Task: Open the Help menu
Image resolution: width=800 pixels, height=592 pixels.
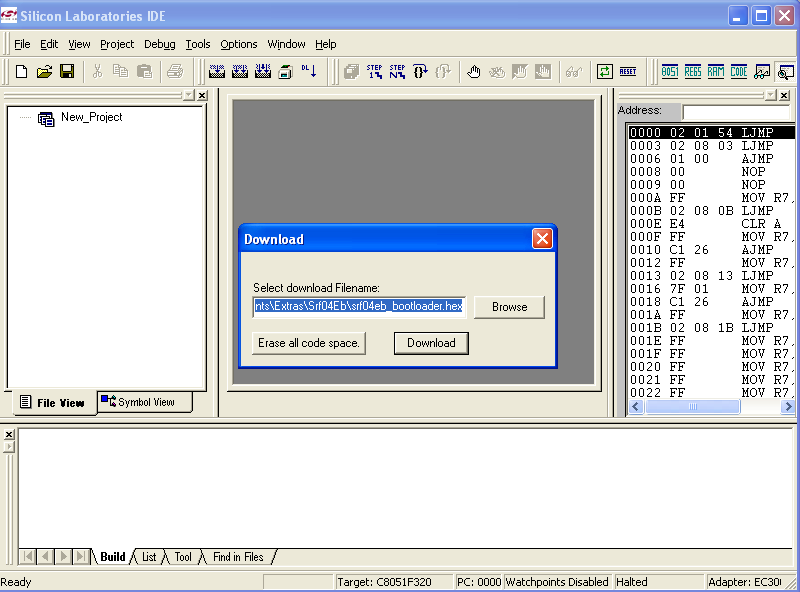Action: [326, 44]
